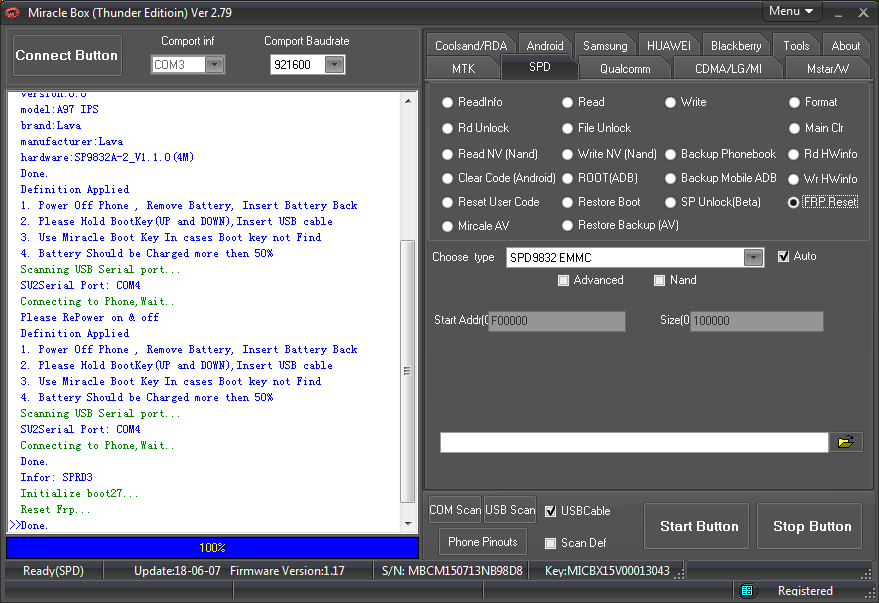879x603 pixels.
Task: Open the Mstar/W tab
Action: pyautogui.click(x=828, y=68)
